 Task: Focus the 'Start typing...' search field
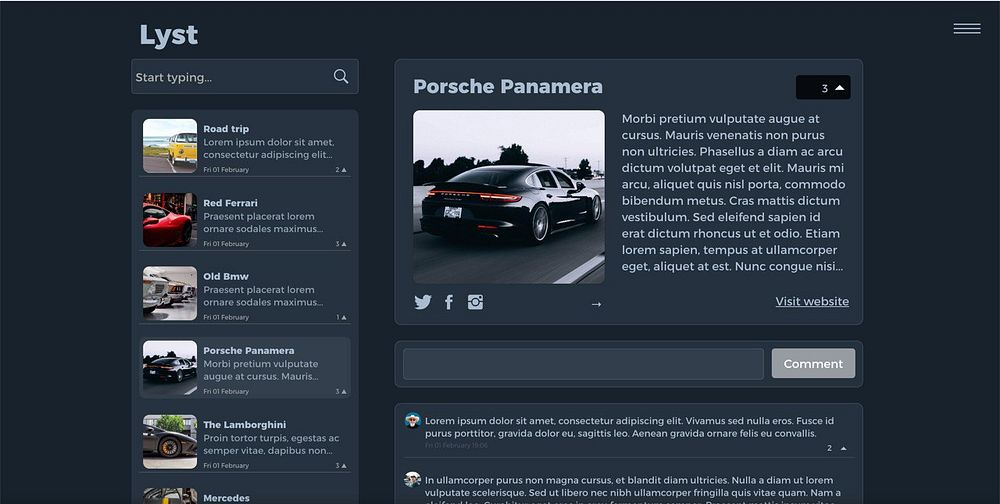(x=245, y=77)
